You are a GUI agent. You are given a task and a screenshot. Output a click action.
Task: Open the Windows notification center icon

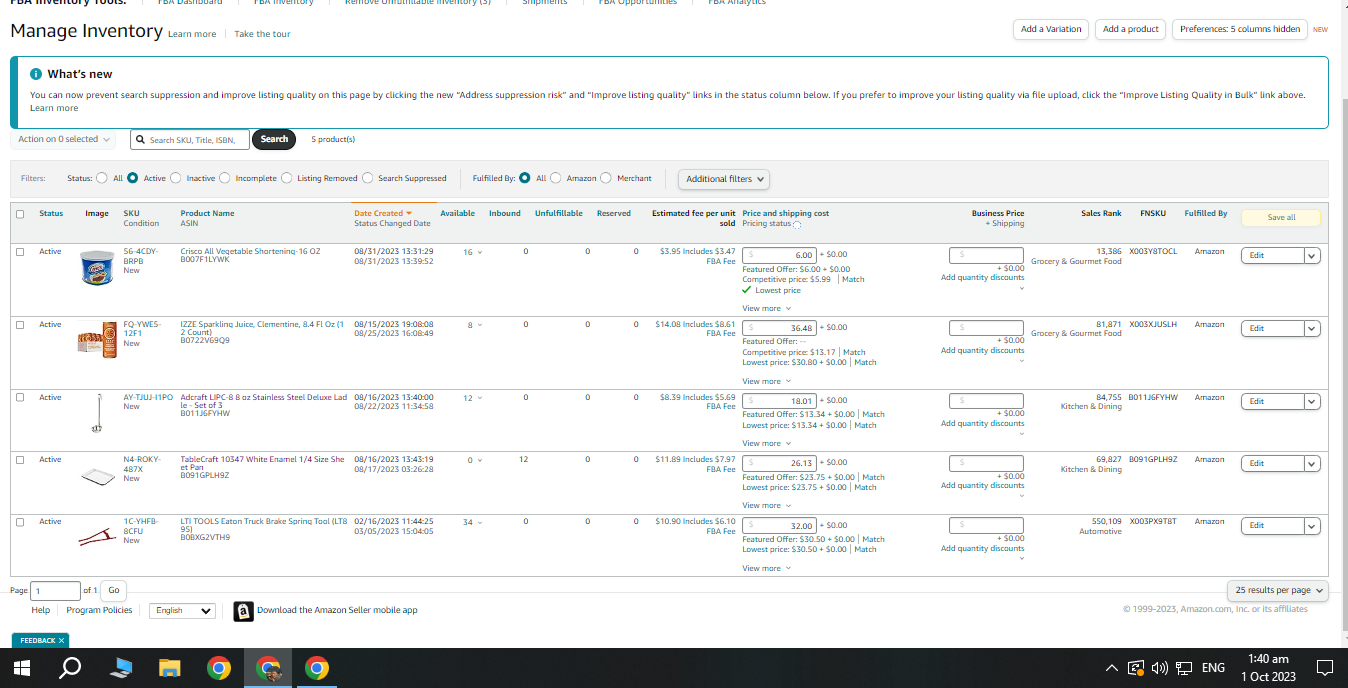point(1325,668)
